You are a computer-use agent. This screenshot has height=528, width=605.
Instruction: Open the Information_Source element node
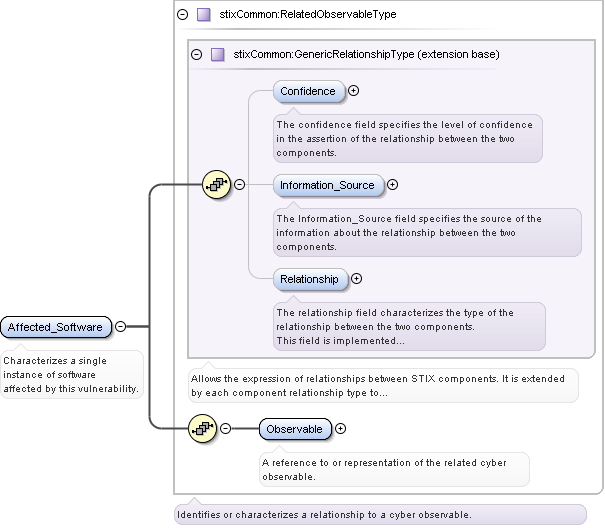(327, 185)
